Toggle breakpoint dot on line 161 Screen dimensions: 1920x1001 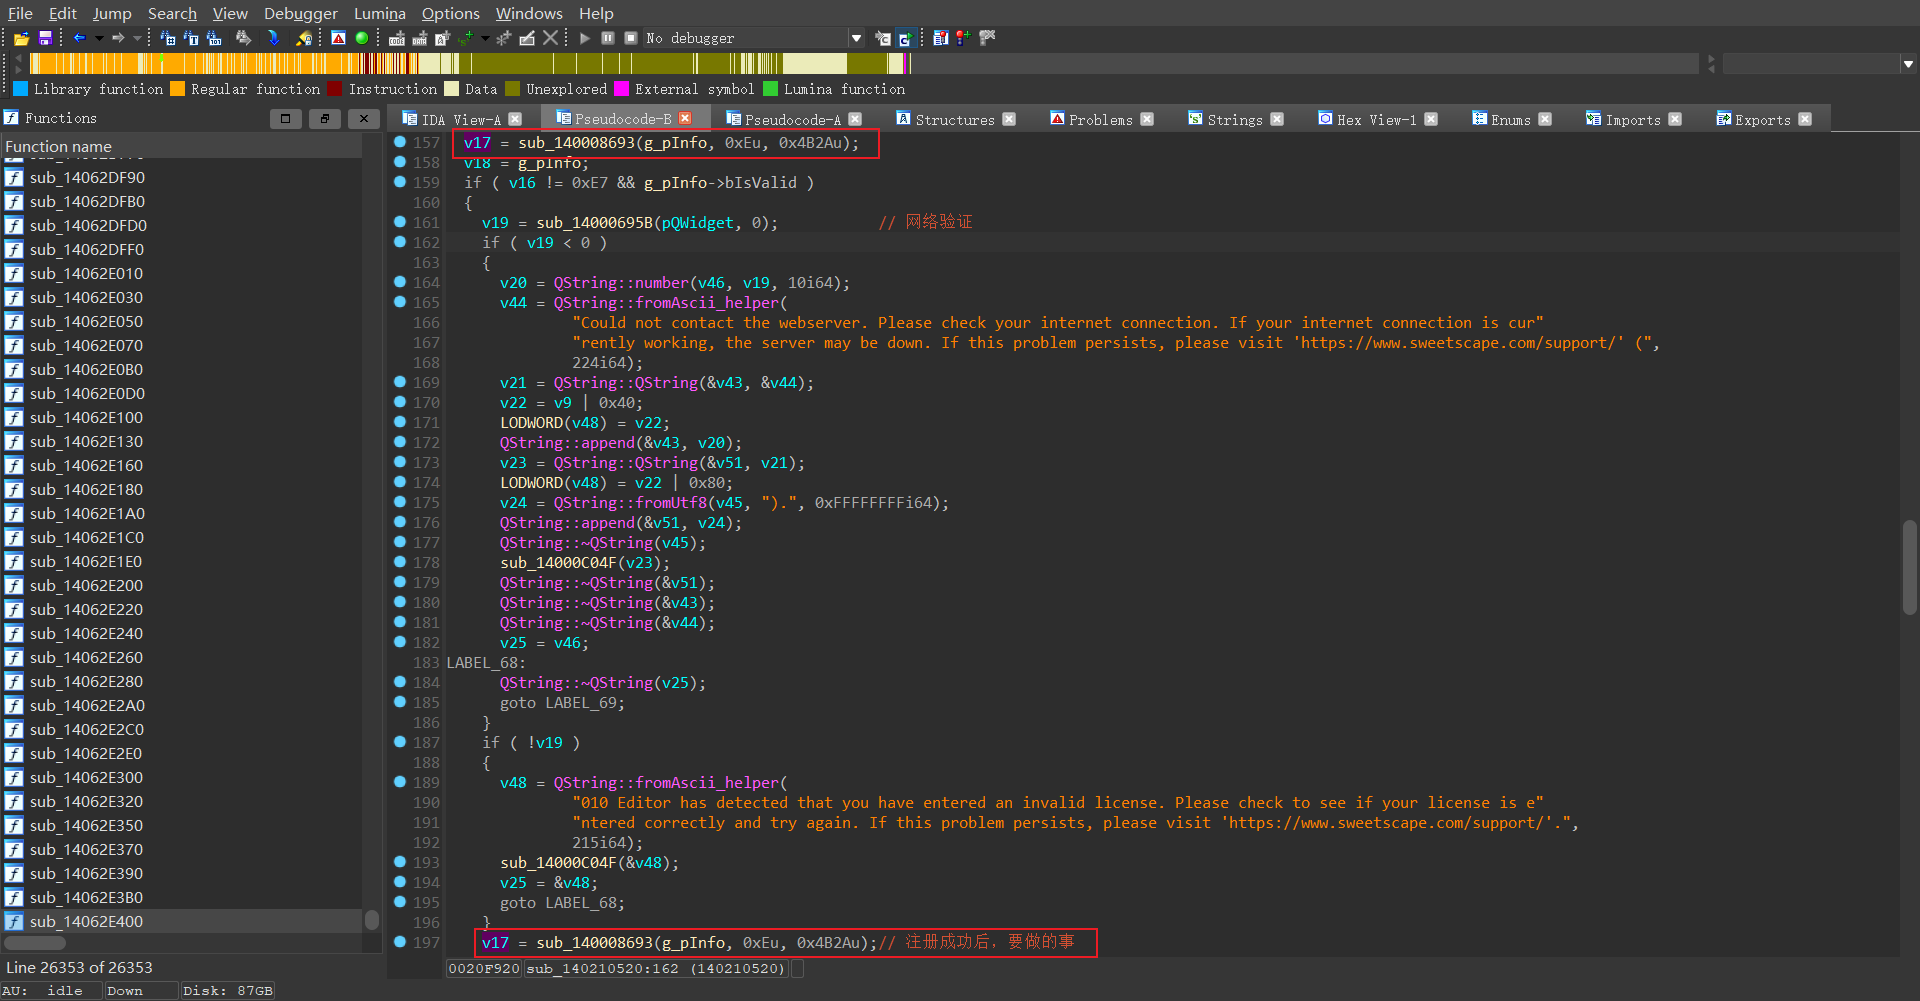click(x=400, y=222)
